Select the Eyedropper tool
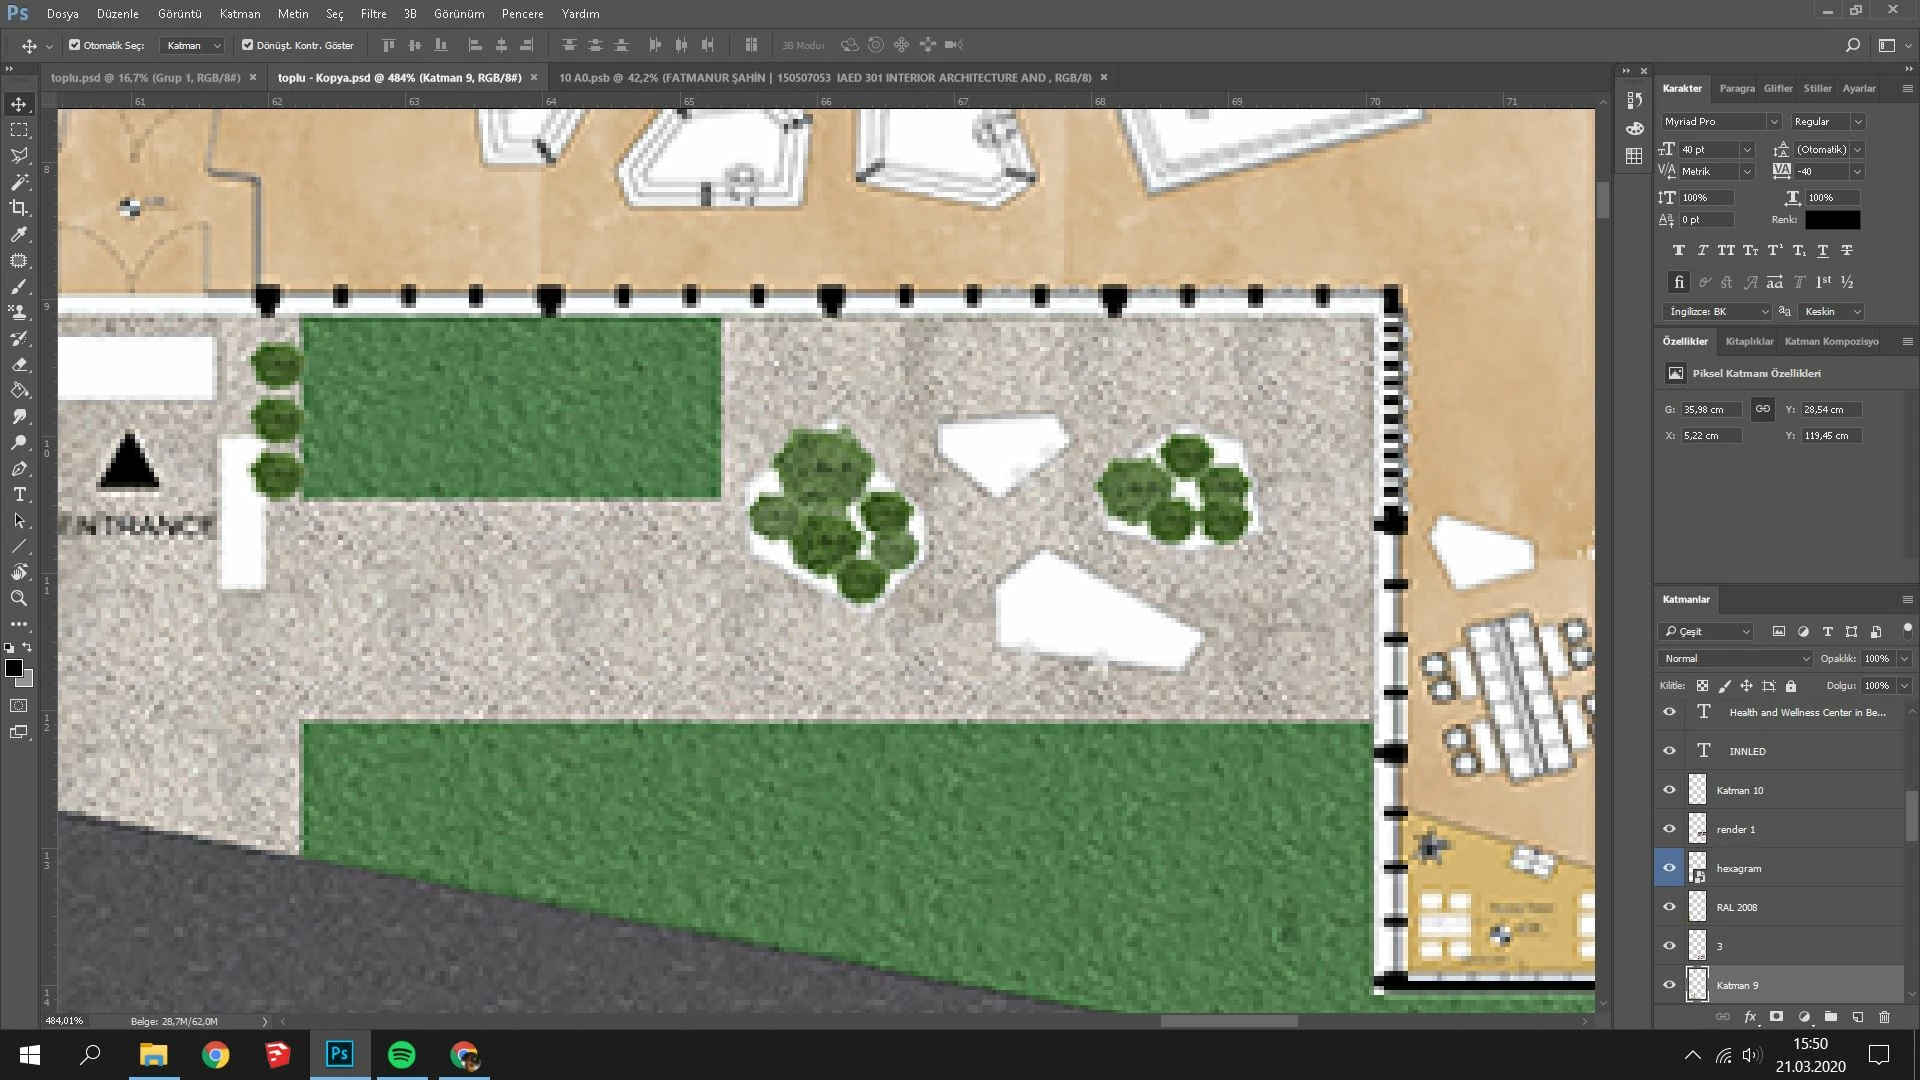This screenshot has height=1080, width=1920. pos(19,234)
